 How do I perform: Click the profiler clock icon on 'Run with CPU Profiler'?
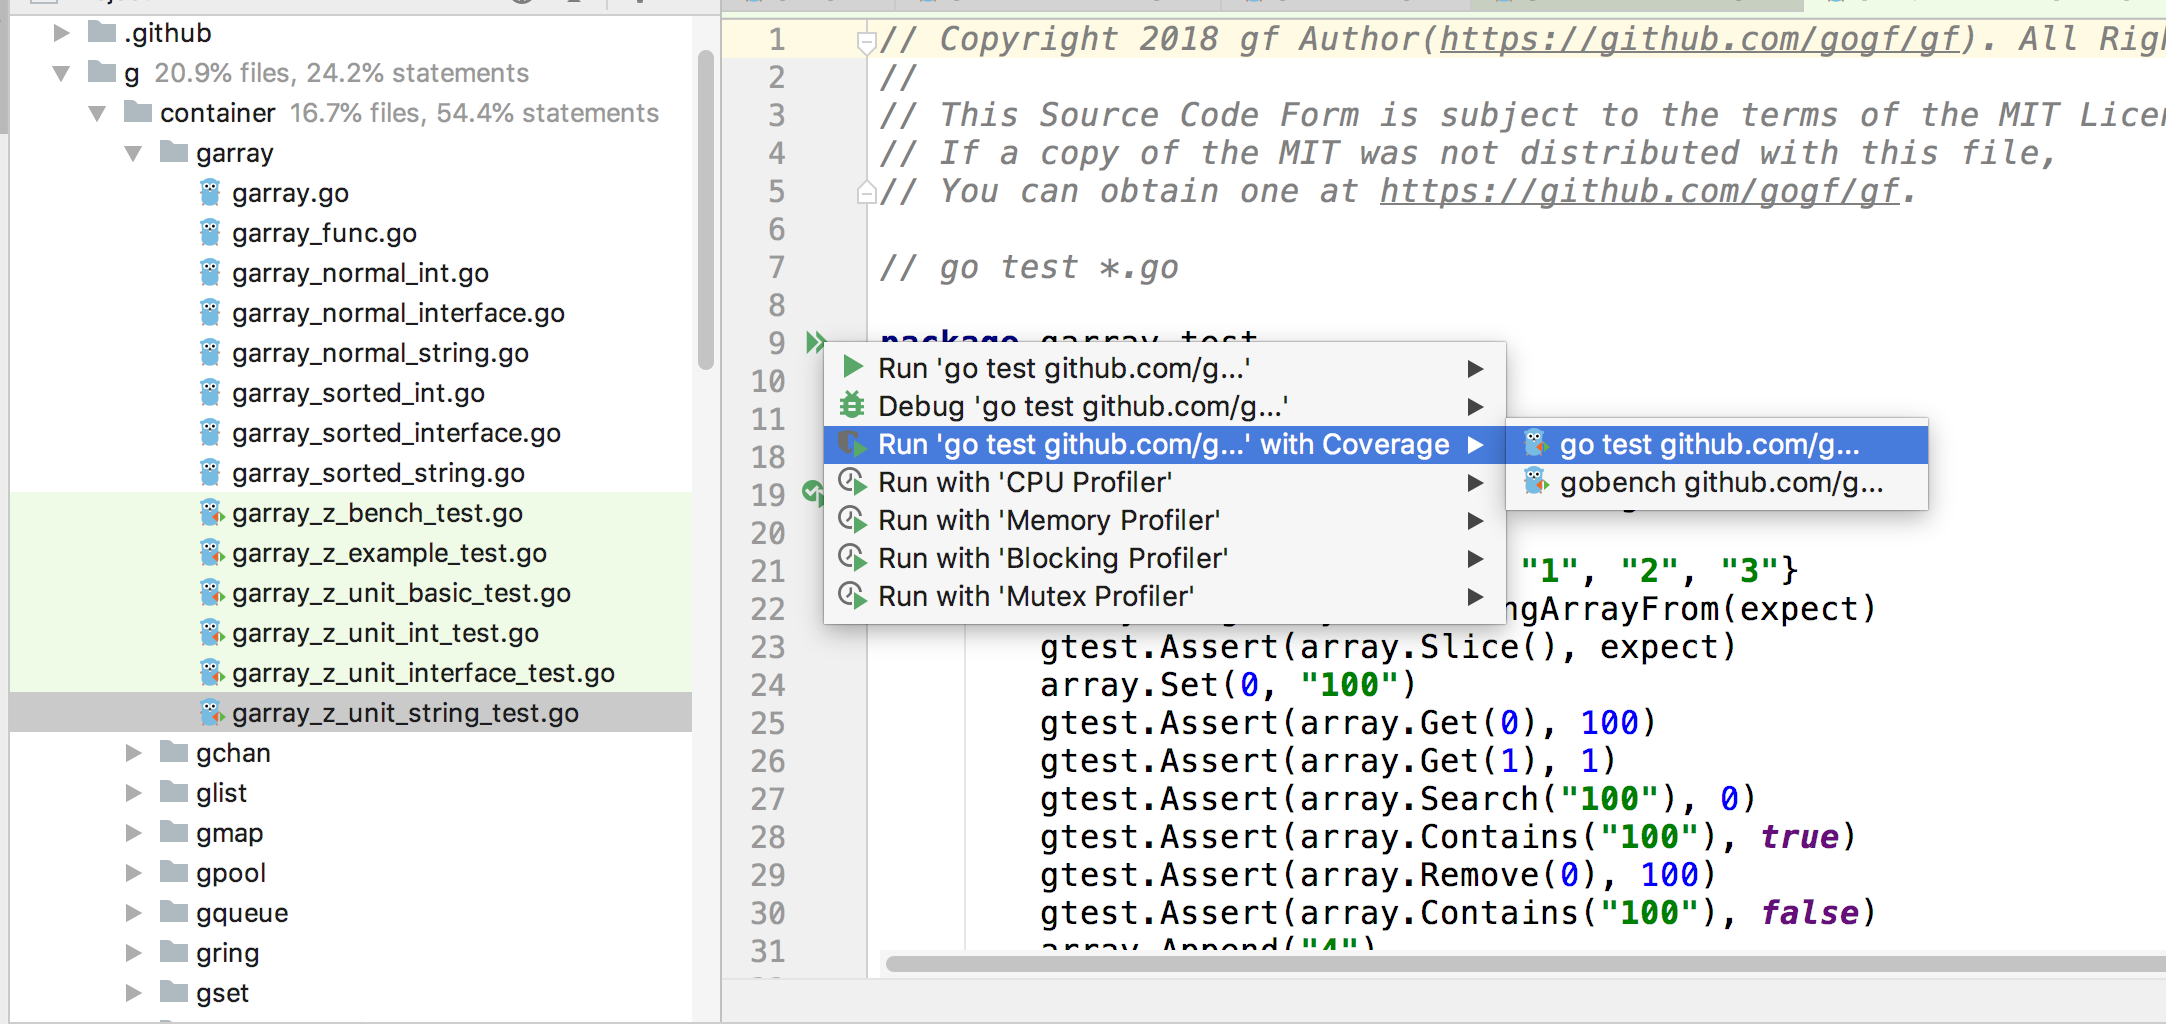[853, 482]
